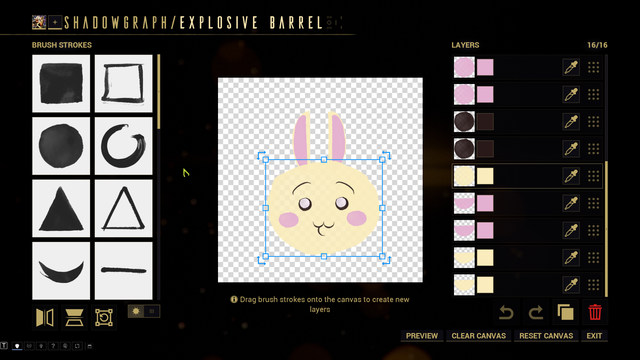
Task: Select the seventh layer's pink half-circle thumbnail
Action: point(464,231)
